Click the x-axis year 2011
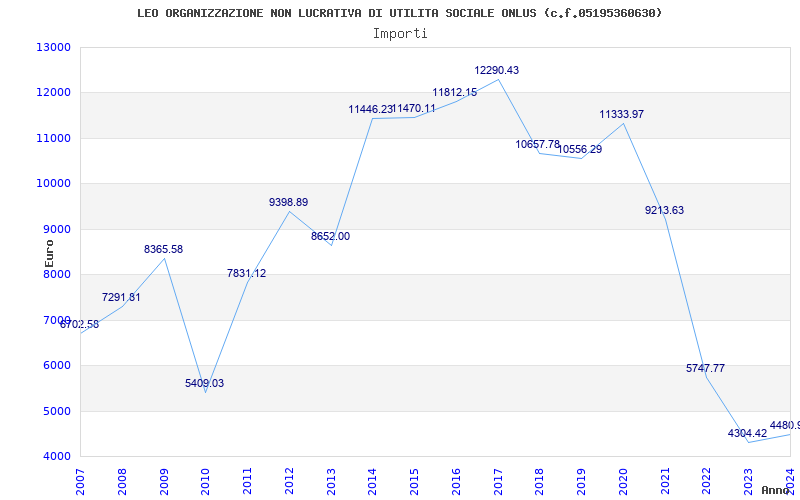This screenshot has width=800, height=500. 247,481
